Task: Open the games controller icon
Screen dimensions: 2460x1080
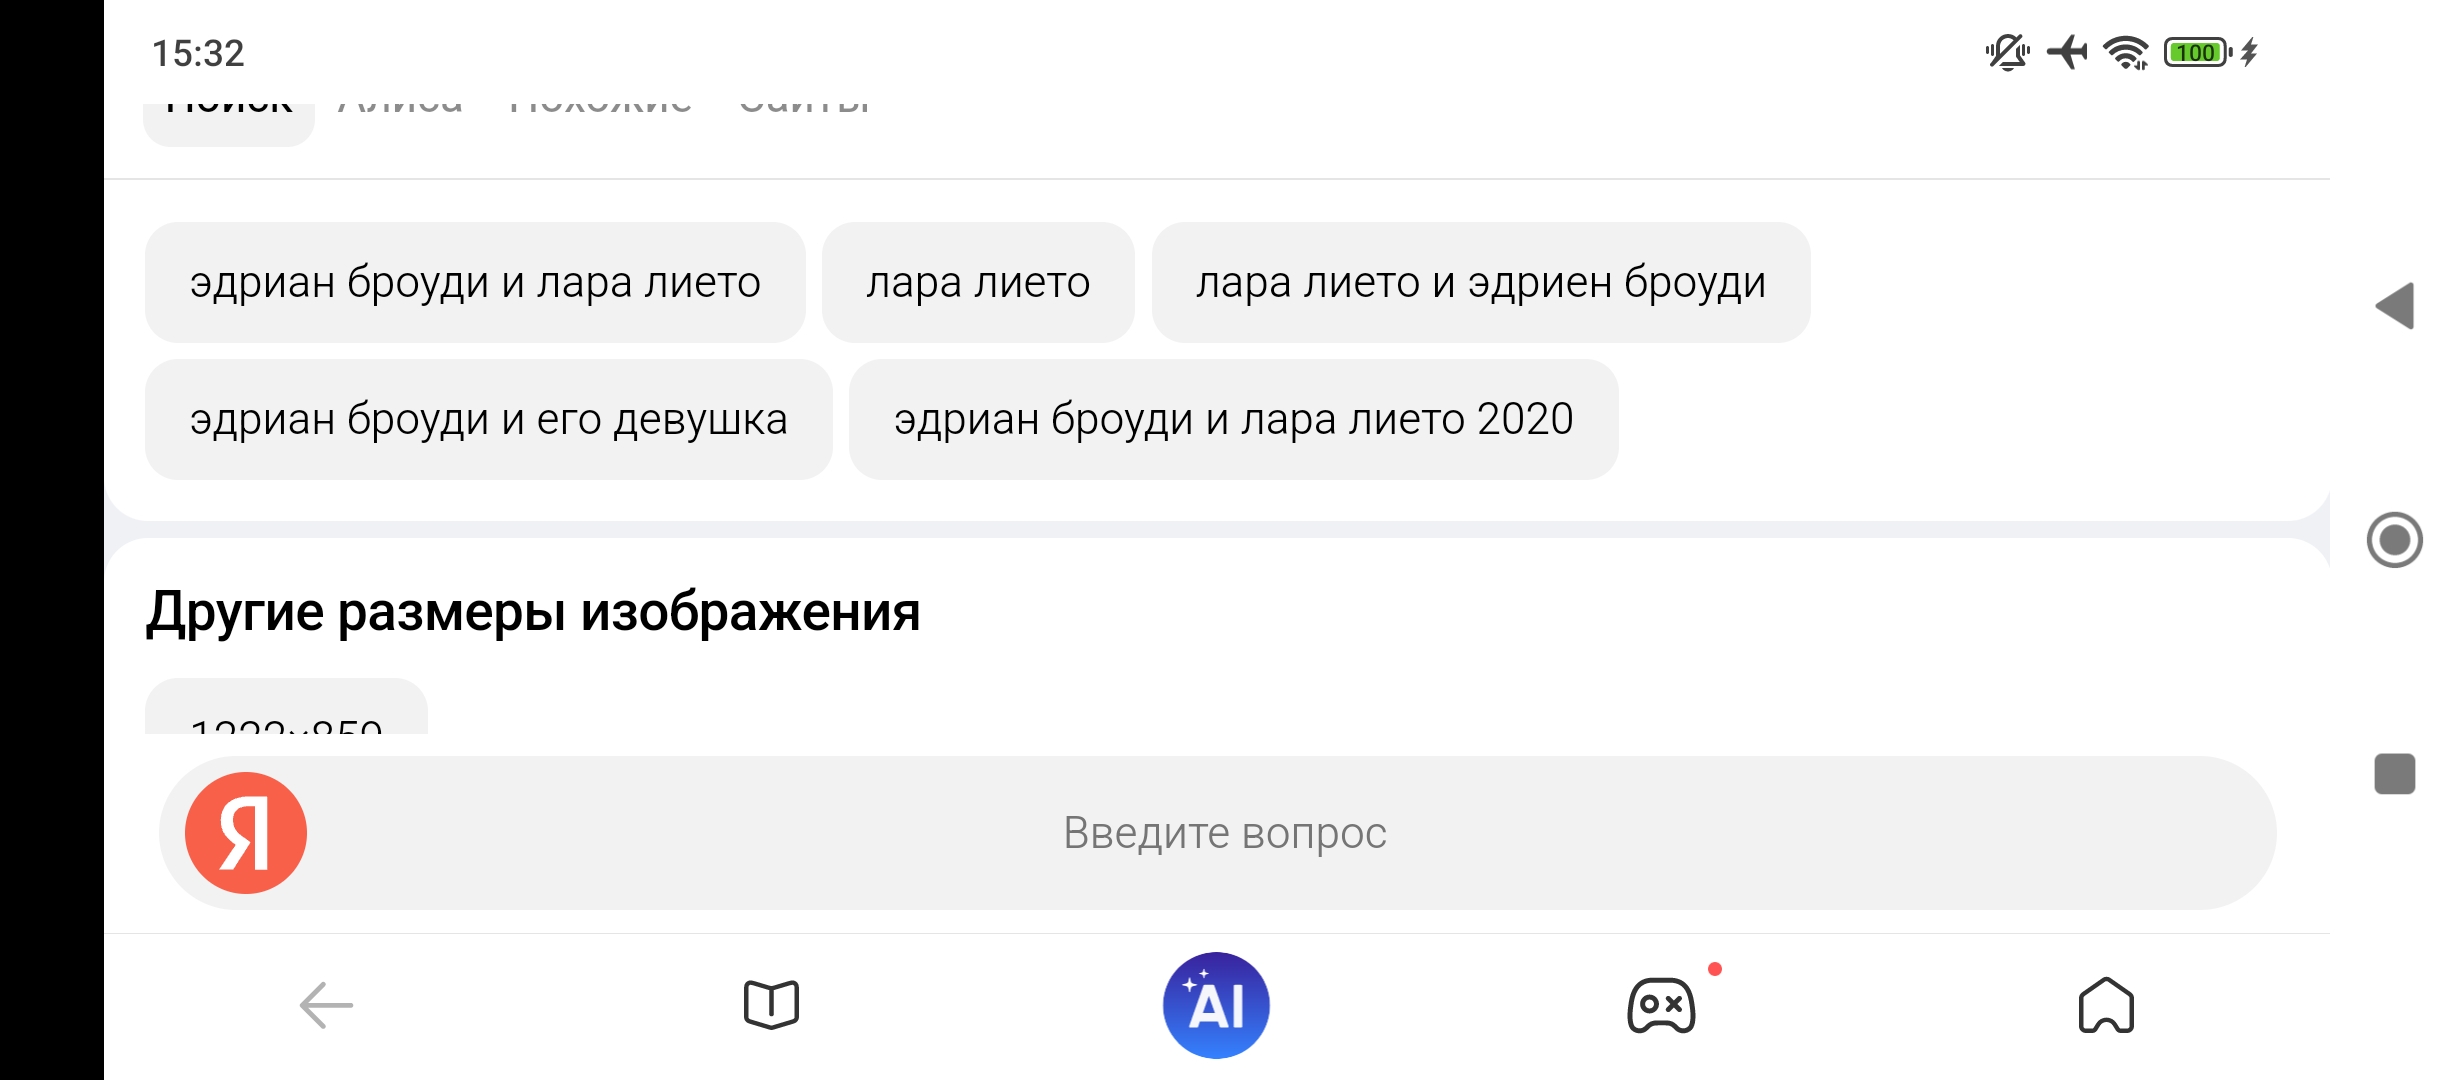Action: (1661, 1005)
